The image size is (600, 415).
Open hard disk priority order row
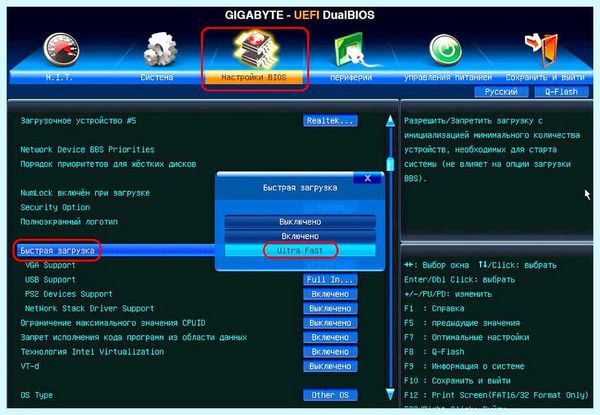108,164
